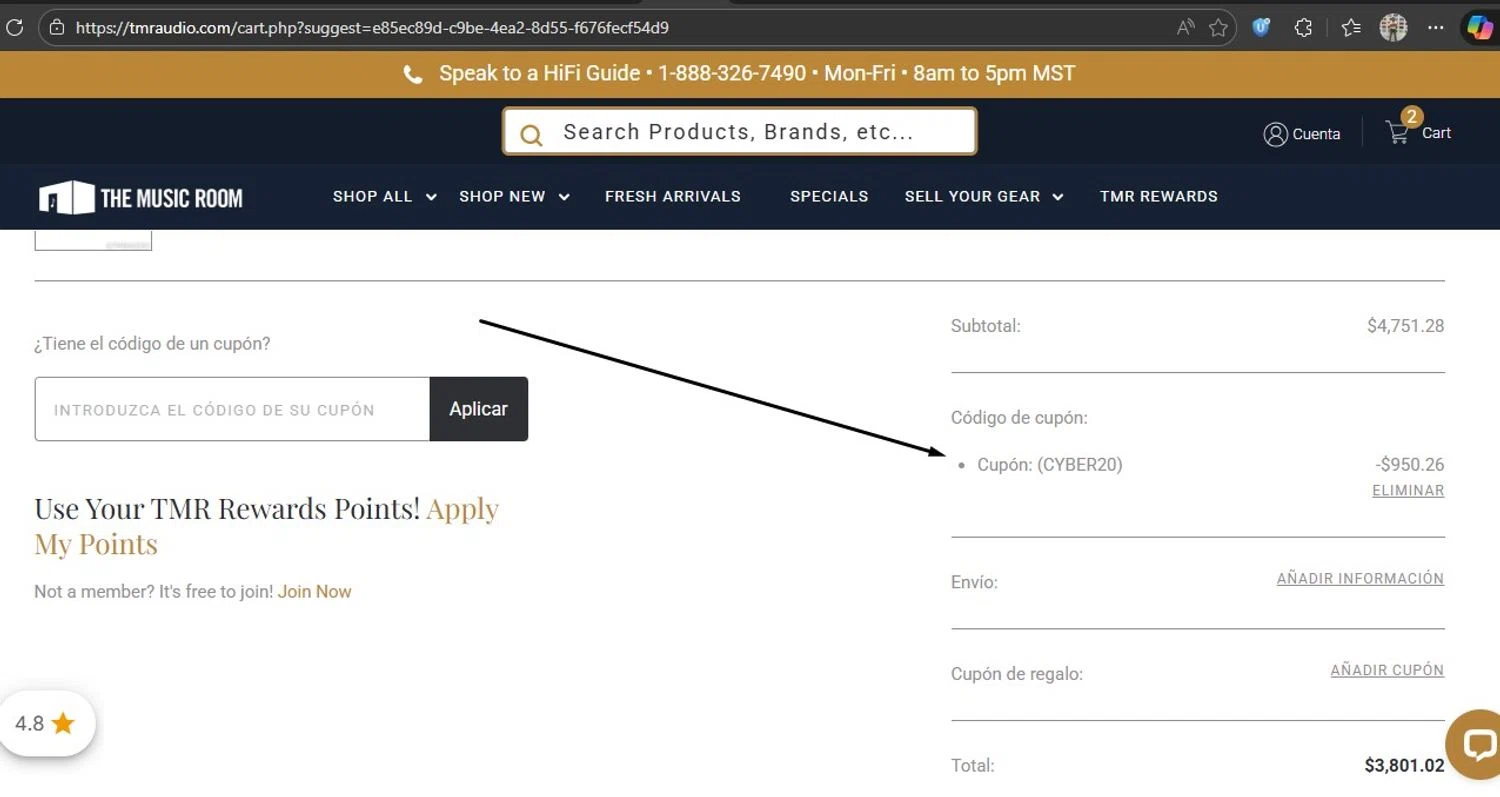Click the Join Now link
The image size is (1500, 797).
click(315, 592)
